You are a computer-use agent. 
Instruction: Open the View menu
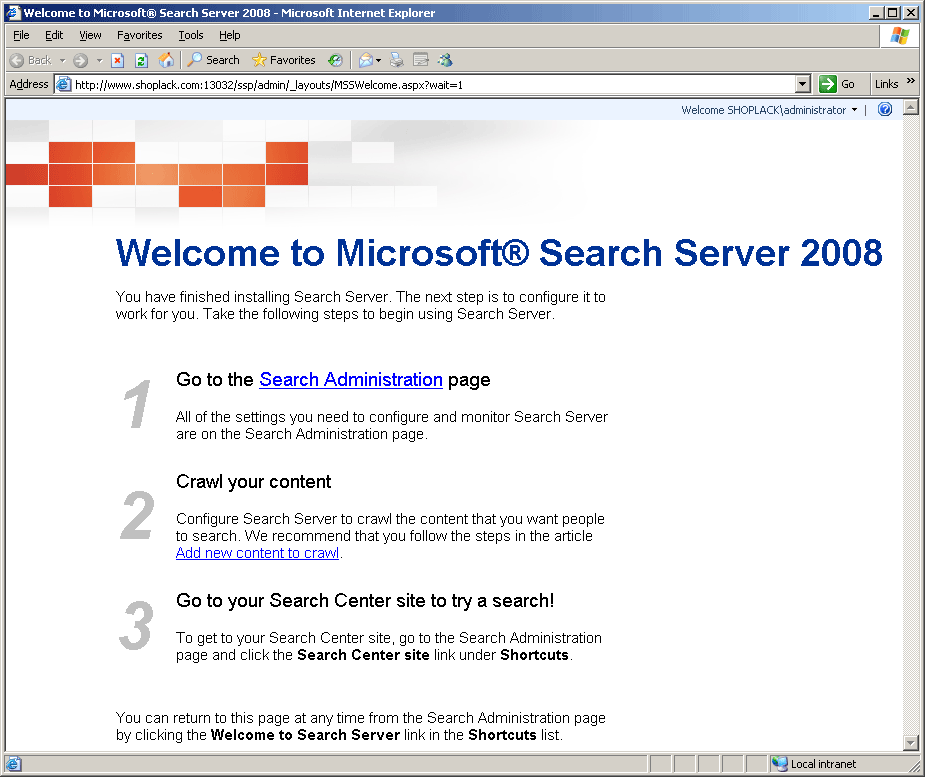90,35
